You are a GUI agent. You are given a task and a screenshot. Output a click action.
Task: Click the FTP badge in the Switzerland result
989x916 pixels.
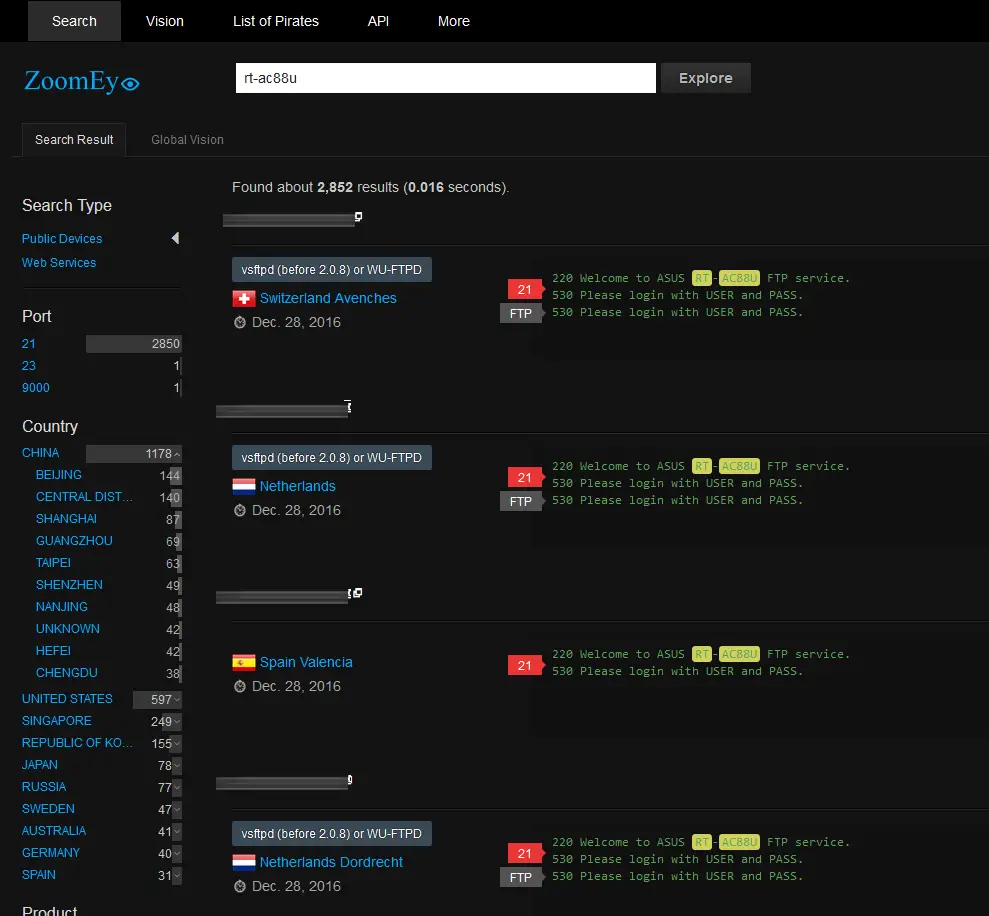coord(521,314)
